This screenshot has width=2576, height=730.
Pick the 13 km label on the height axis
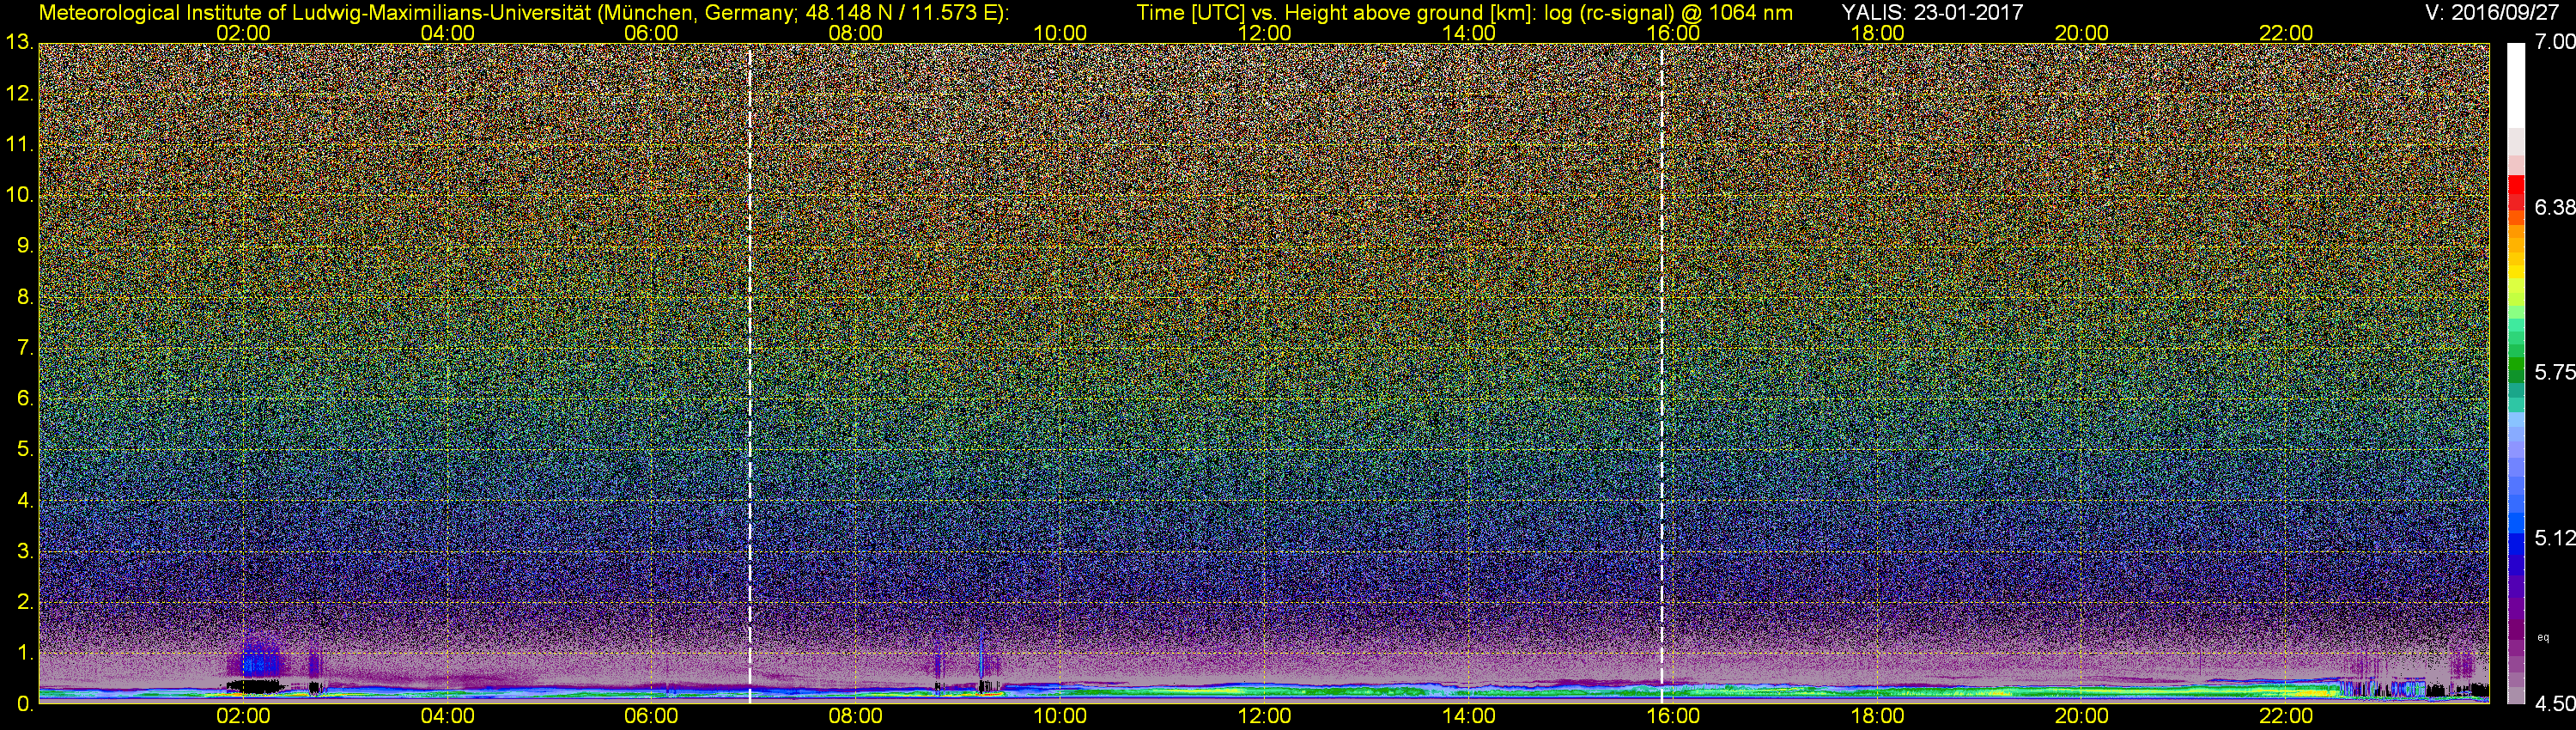tap(19, 42)
